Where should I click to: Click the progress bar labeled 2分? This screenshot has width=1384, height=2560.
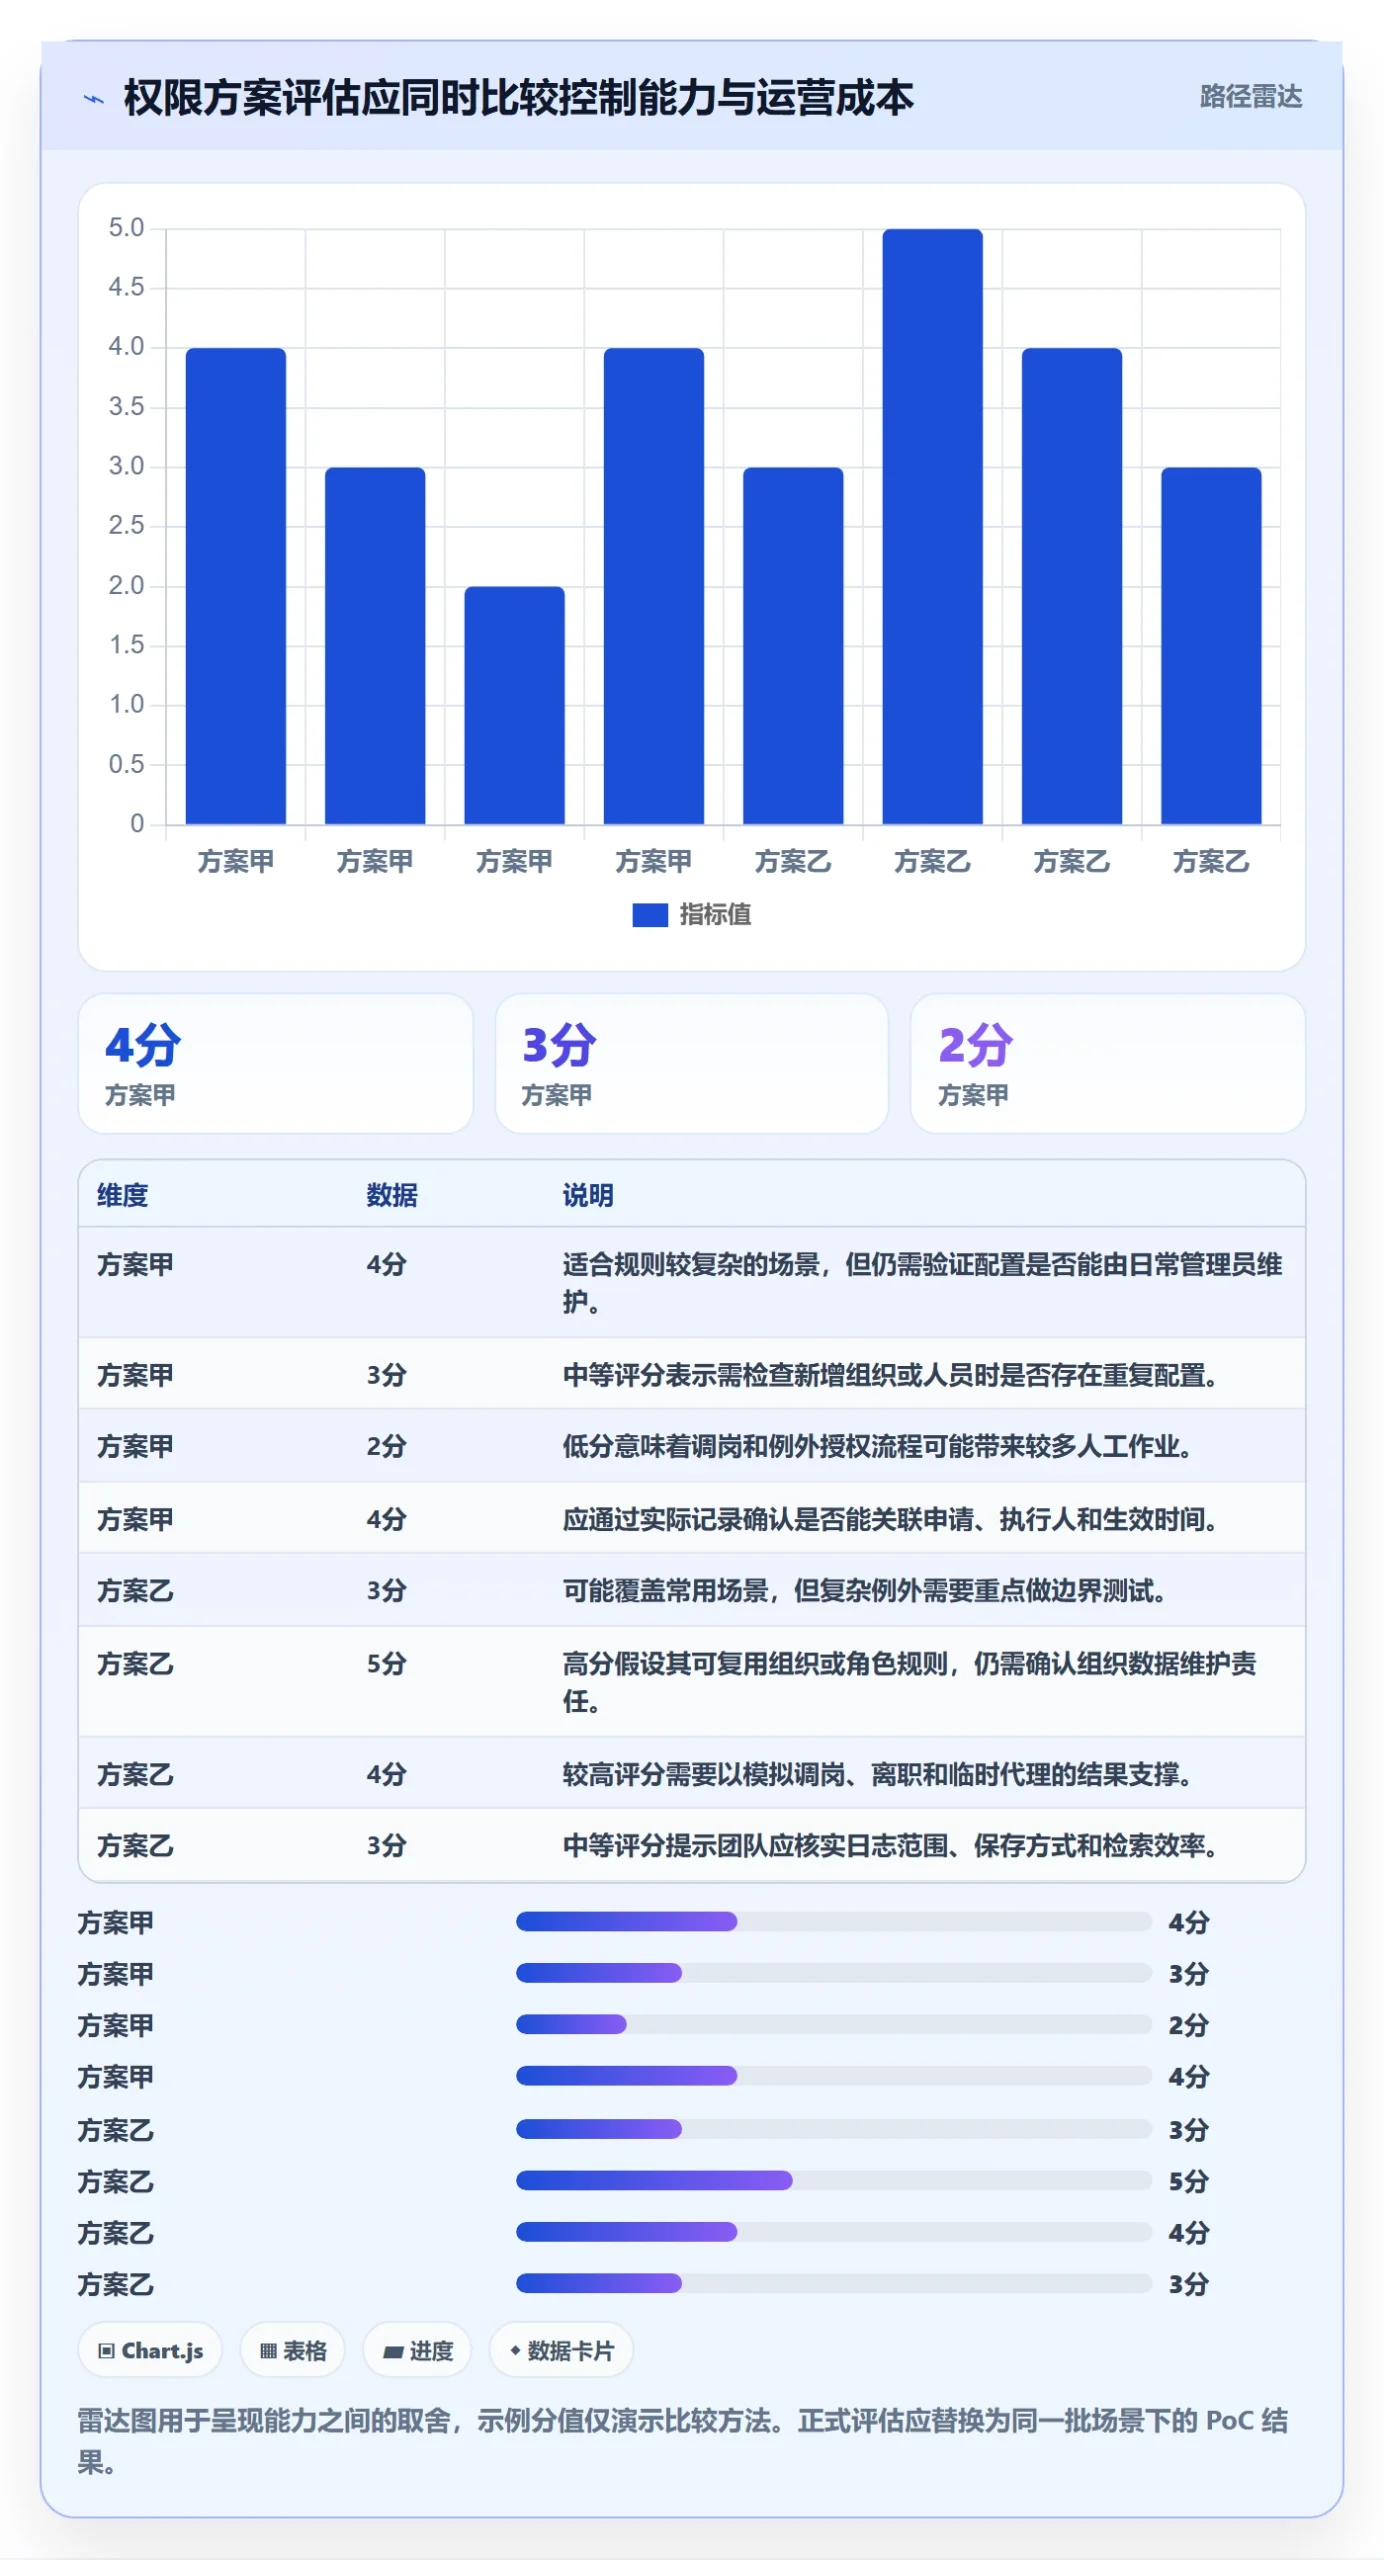click(x=833, y=2024)
